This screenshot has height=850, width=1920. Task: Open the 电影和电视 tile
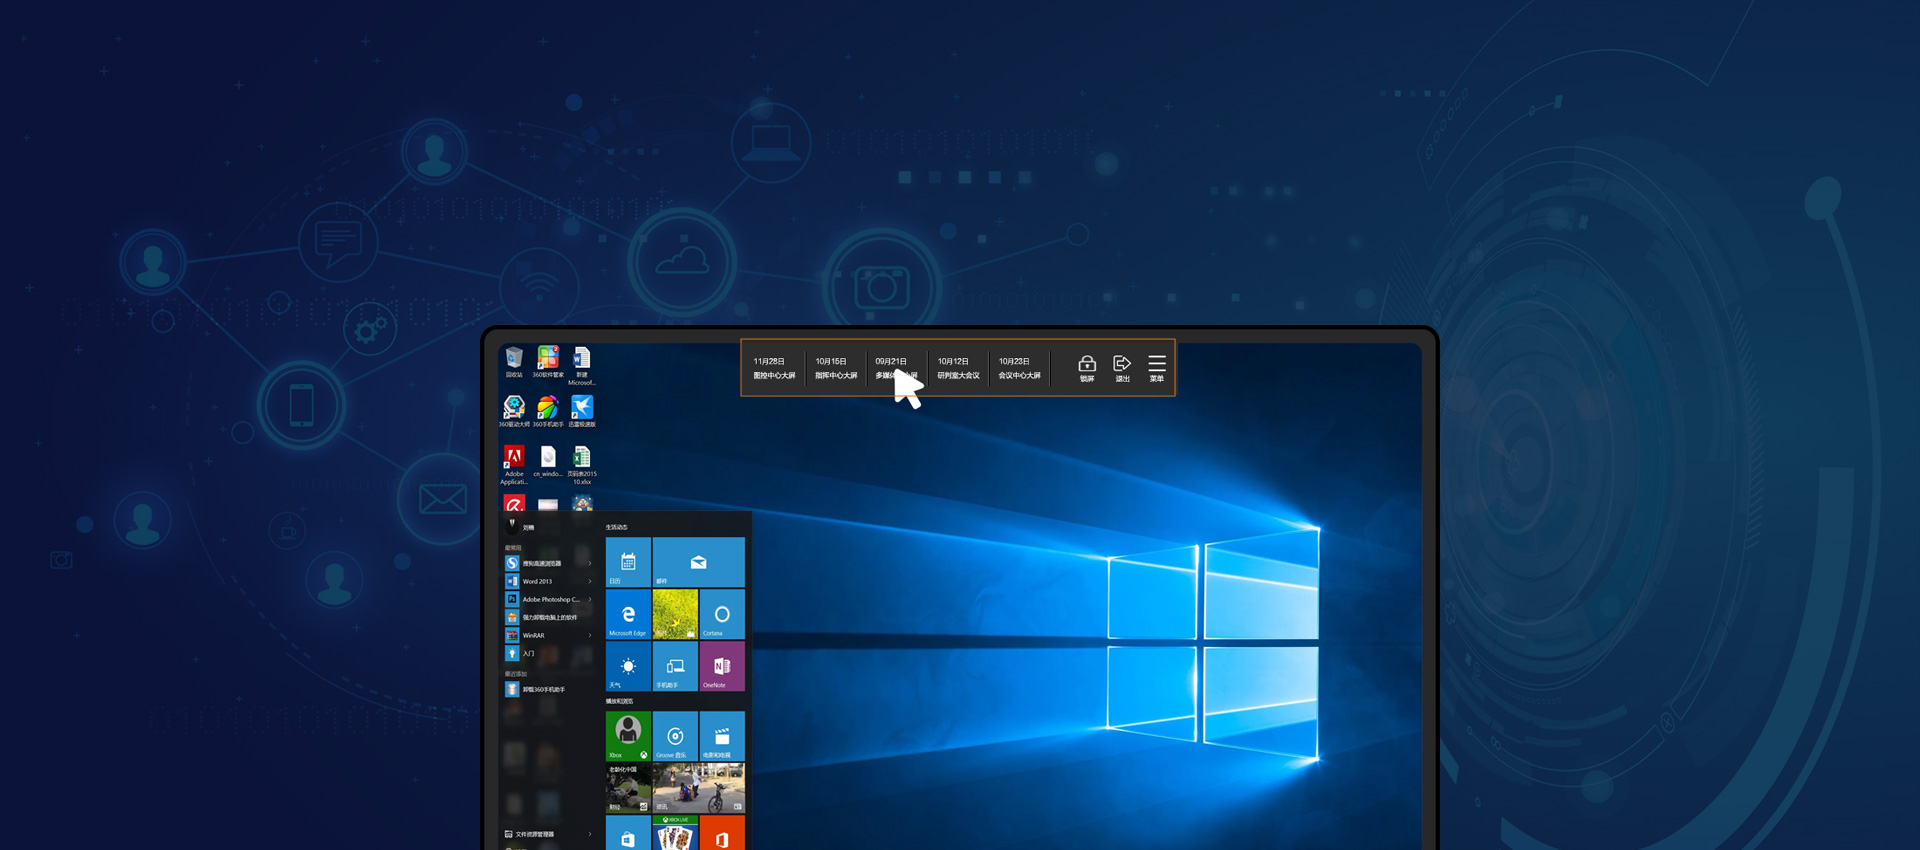[722, 736]
